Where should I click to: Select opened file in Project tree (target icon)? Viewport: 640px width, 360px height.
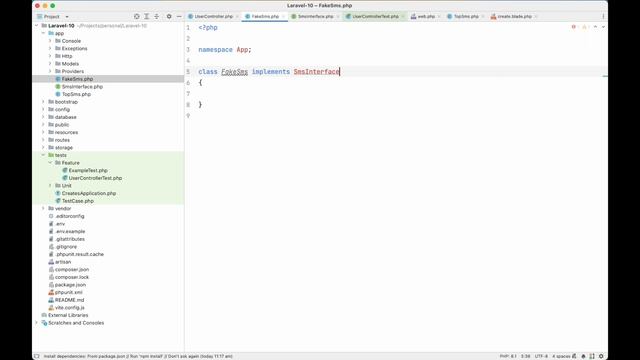[x=137, y=16]
